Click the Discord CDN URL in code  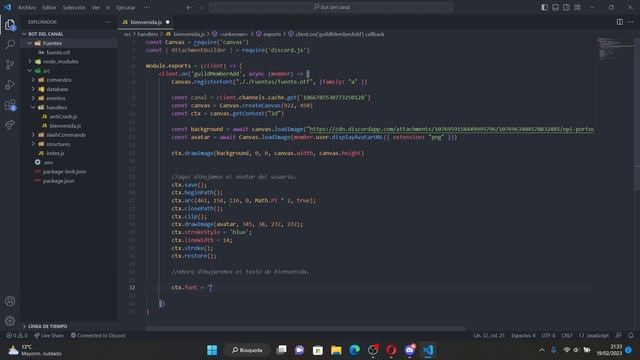point(451,129)
